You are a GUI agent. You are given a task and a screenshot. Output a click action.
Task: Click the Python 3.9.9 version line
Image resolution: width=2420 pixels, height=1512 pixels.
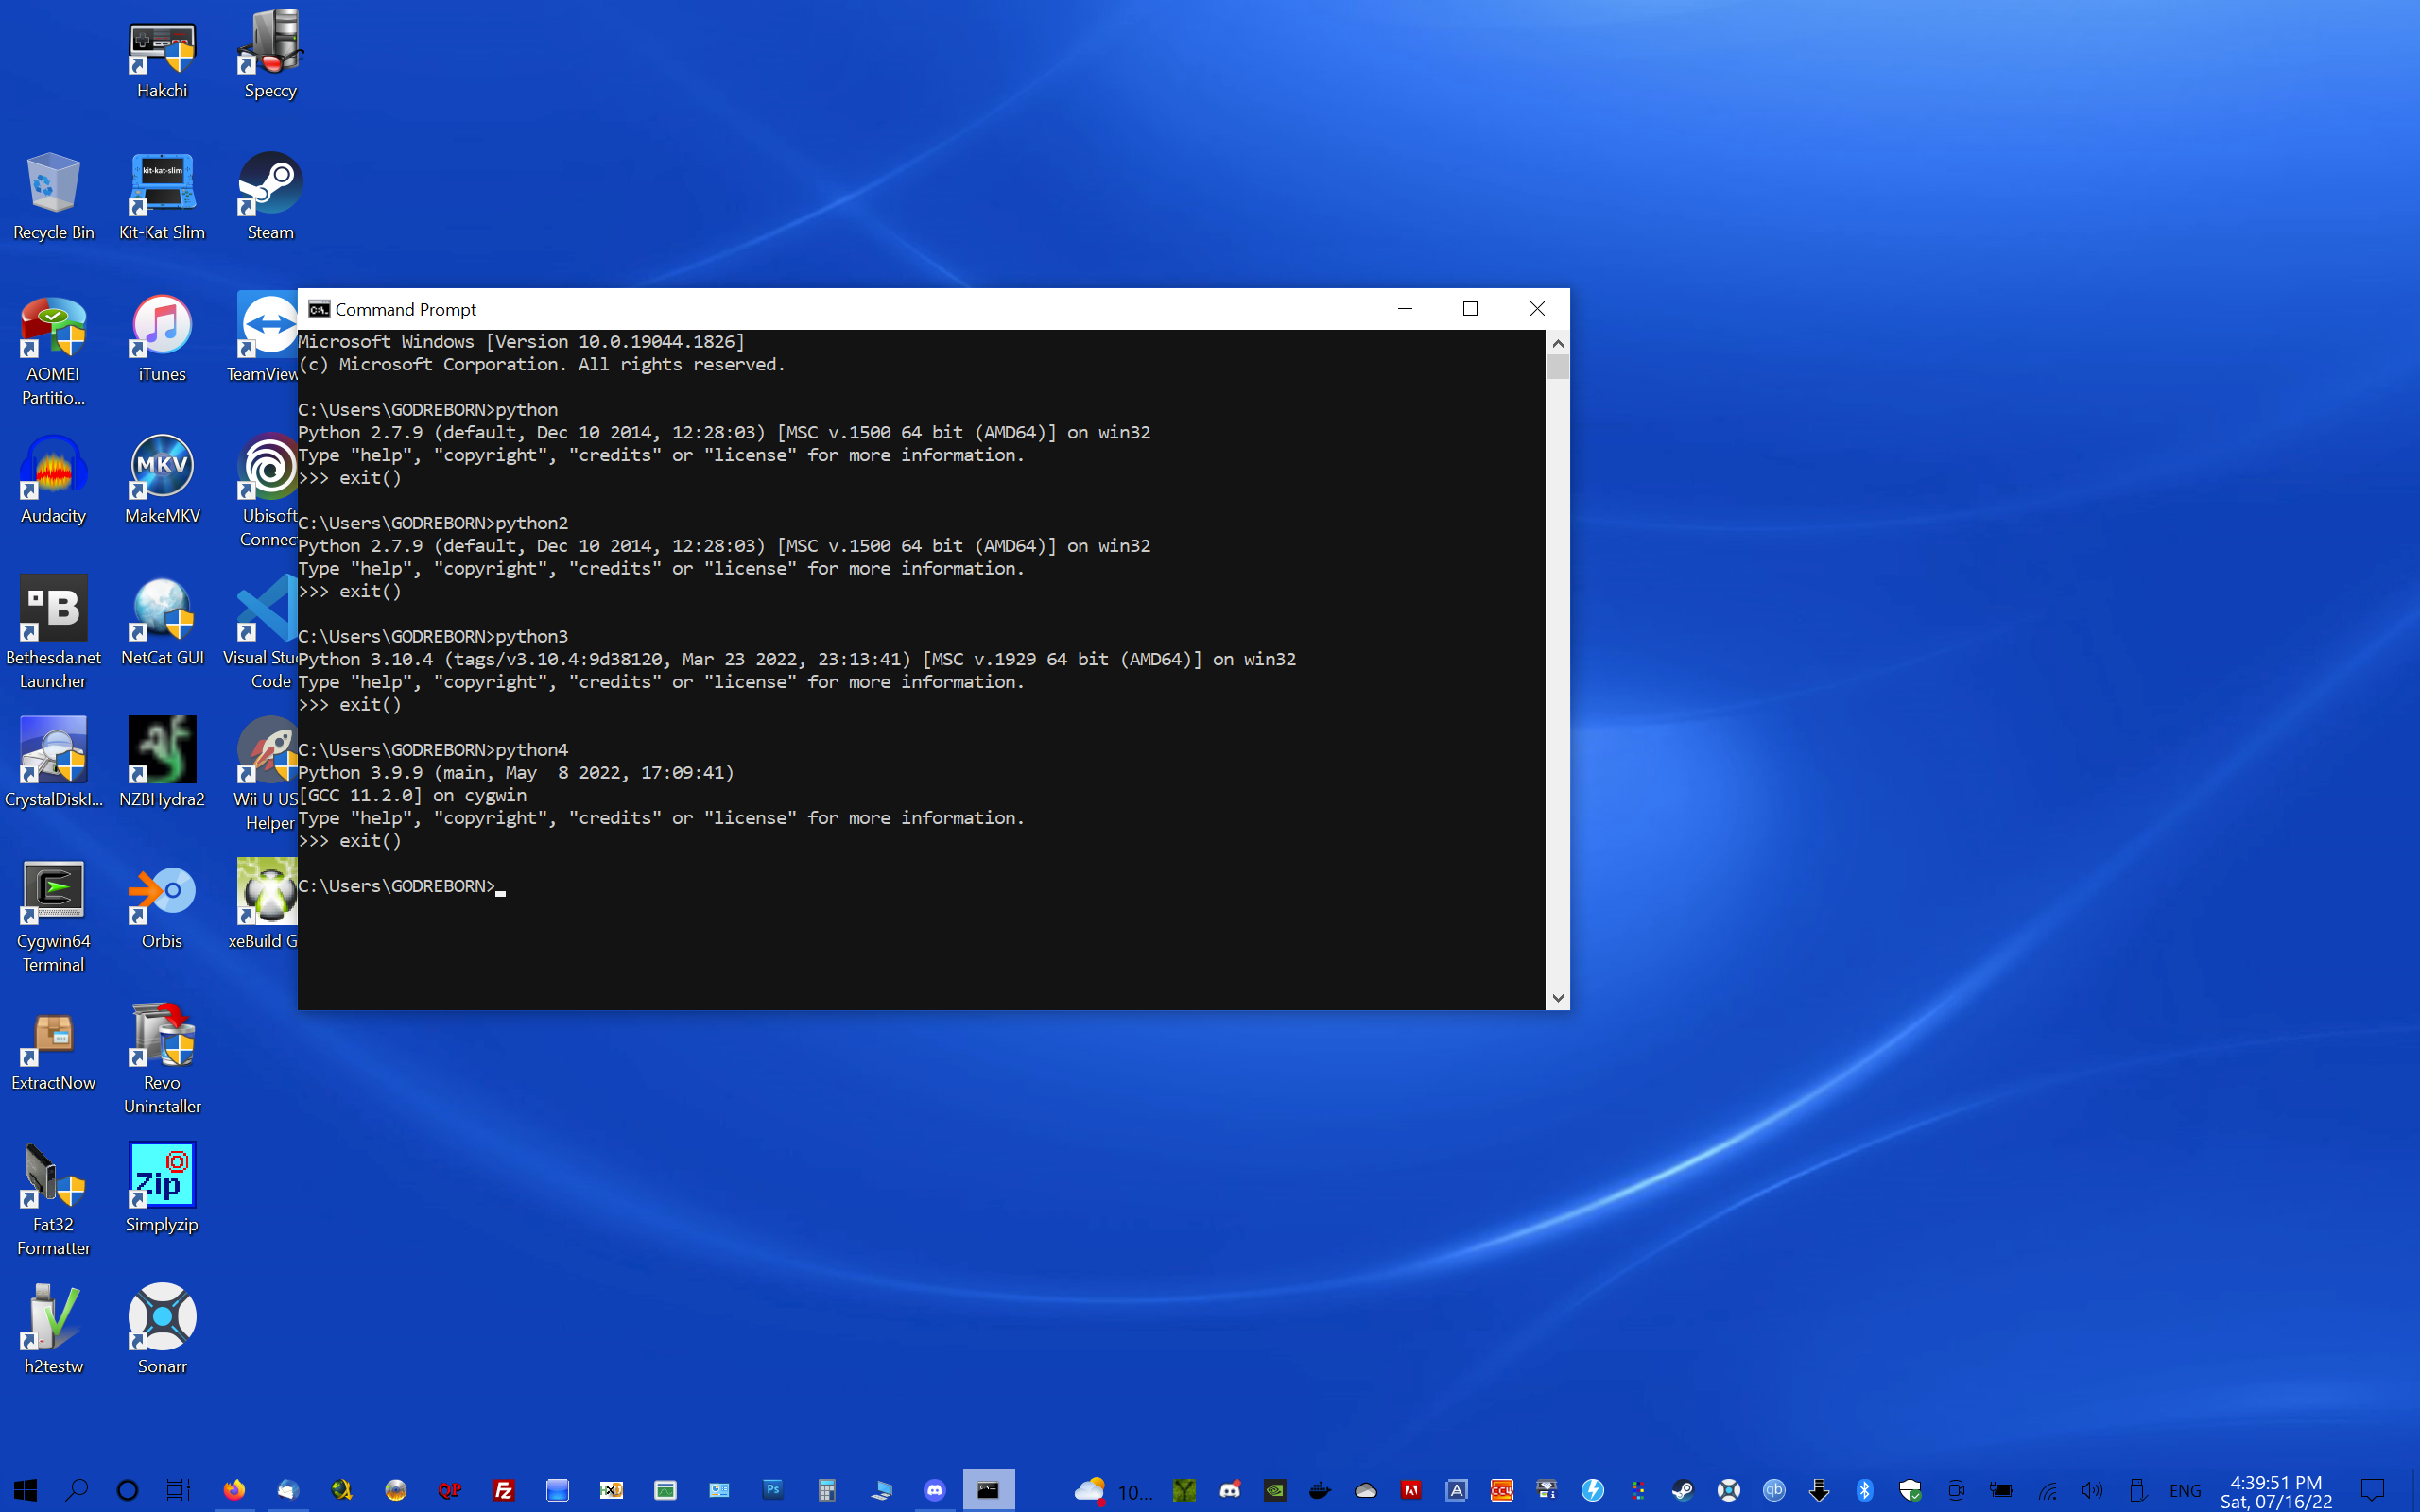pos(516,773)
